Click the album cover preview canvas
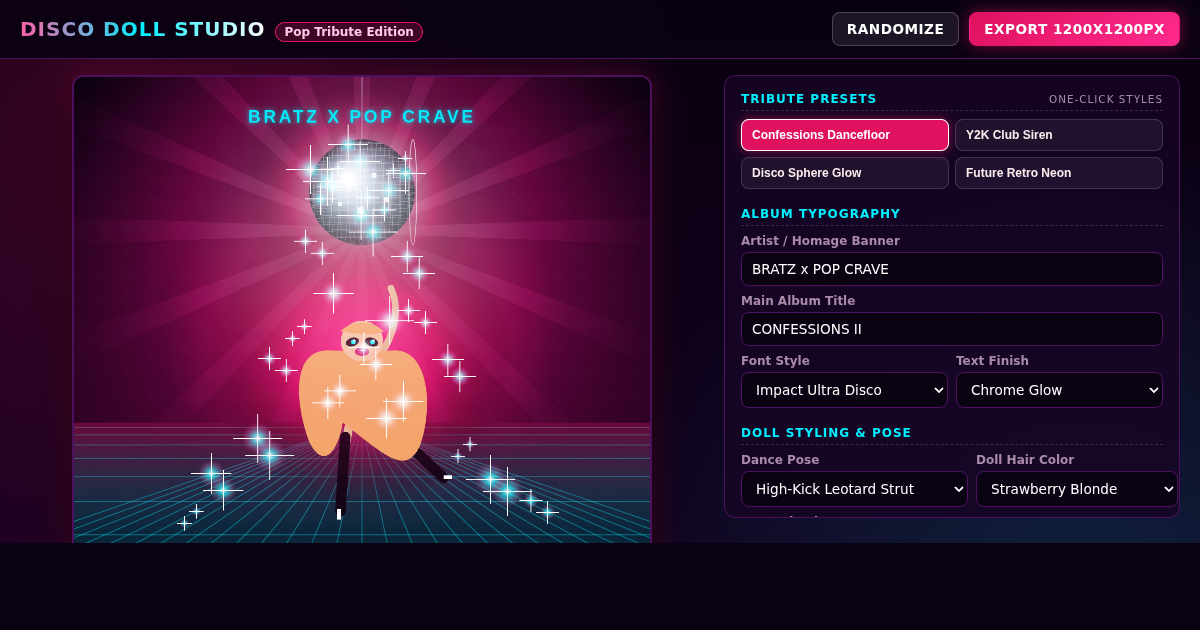 362,310
